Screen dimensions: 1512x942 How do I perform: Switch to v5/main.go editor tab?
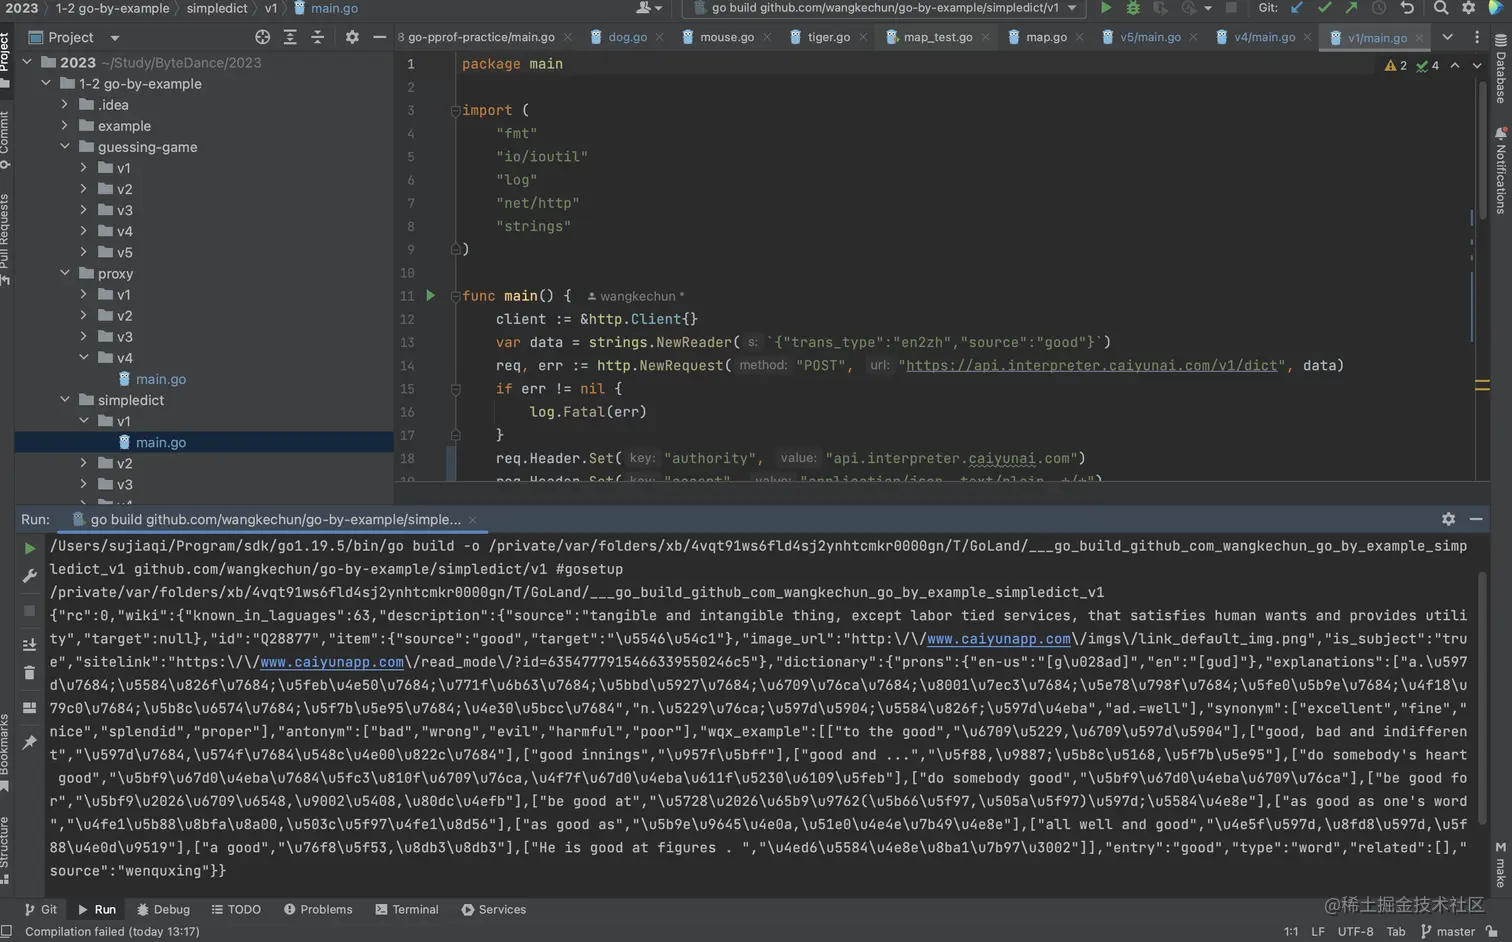(1149, 37)
